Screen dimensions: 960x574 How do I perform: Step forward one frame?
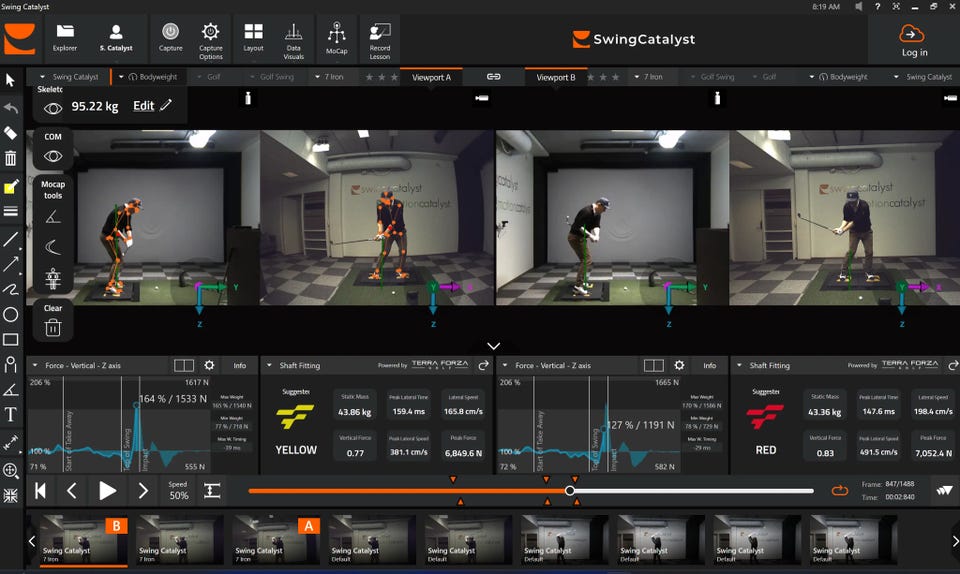click(143, 490)
